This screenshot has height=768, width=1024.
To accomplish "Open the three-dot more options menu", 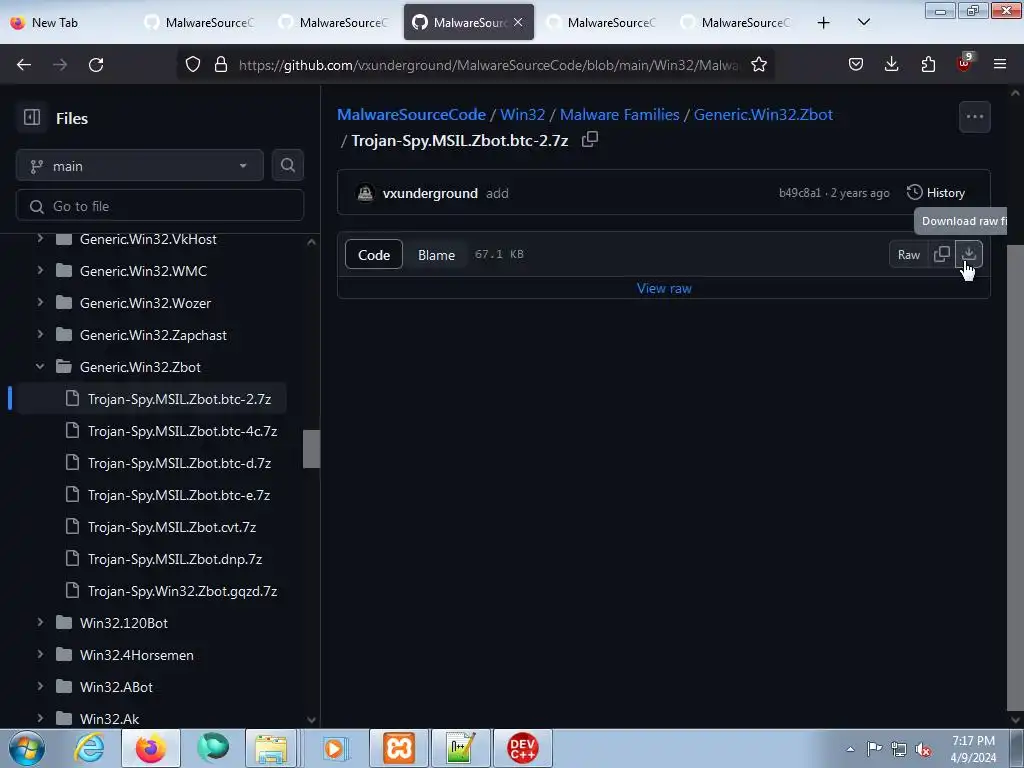I will [x=974, y=117].
